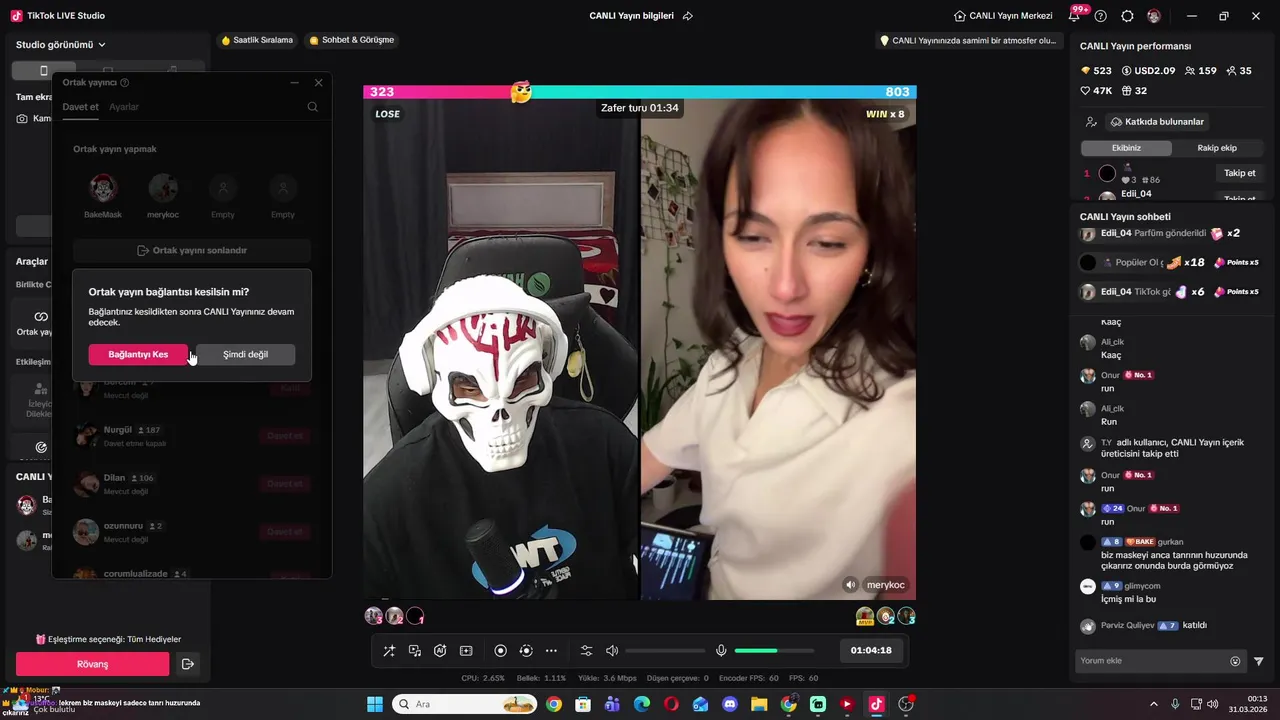Click the taskbar Ara search box
1280x720 pixels.
(x=464, y=704)
